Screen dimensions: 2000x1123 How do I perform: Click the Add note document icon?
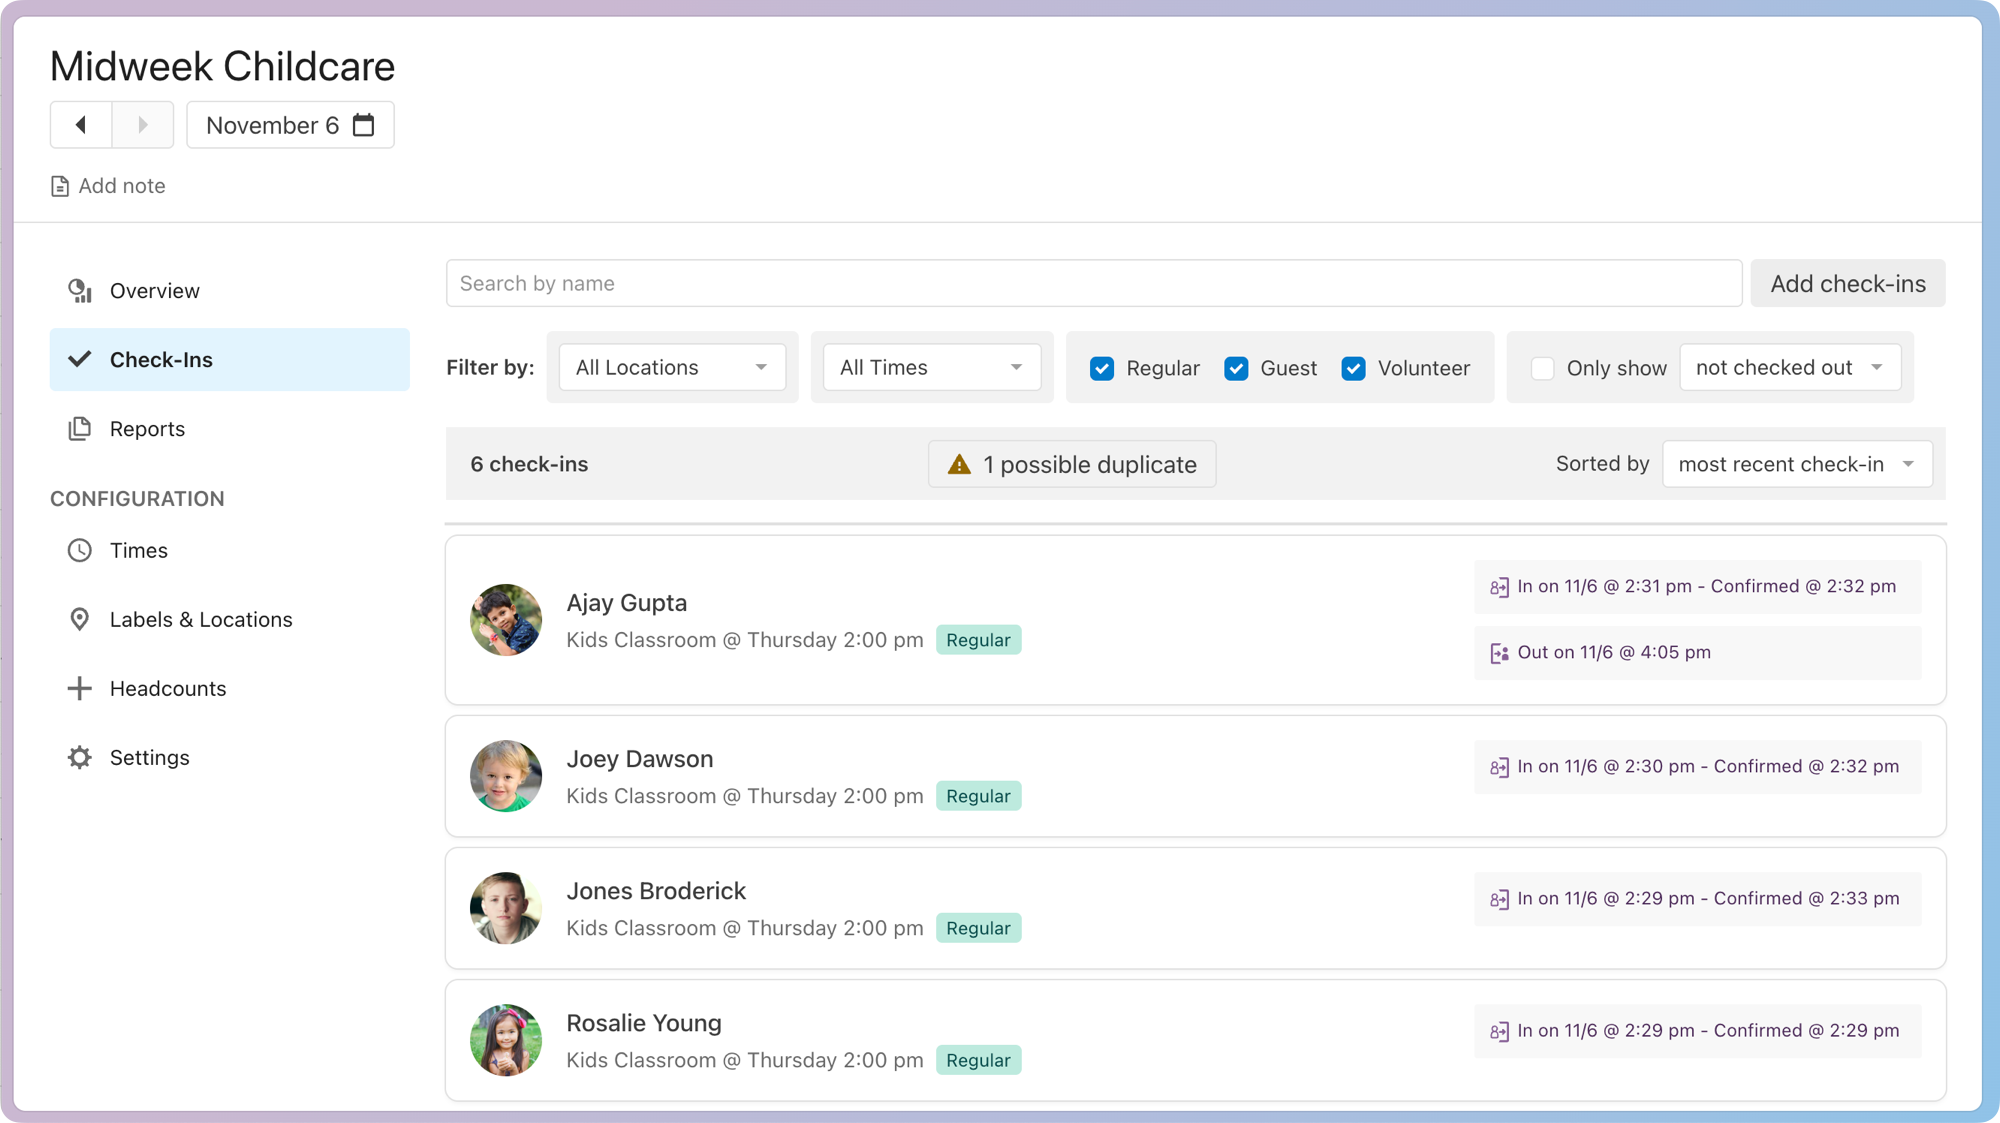pyautogui.click(x=60, y=186)
